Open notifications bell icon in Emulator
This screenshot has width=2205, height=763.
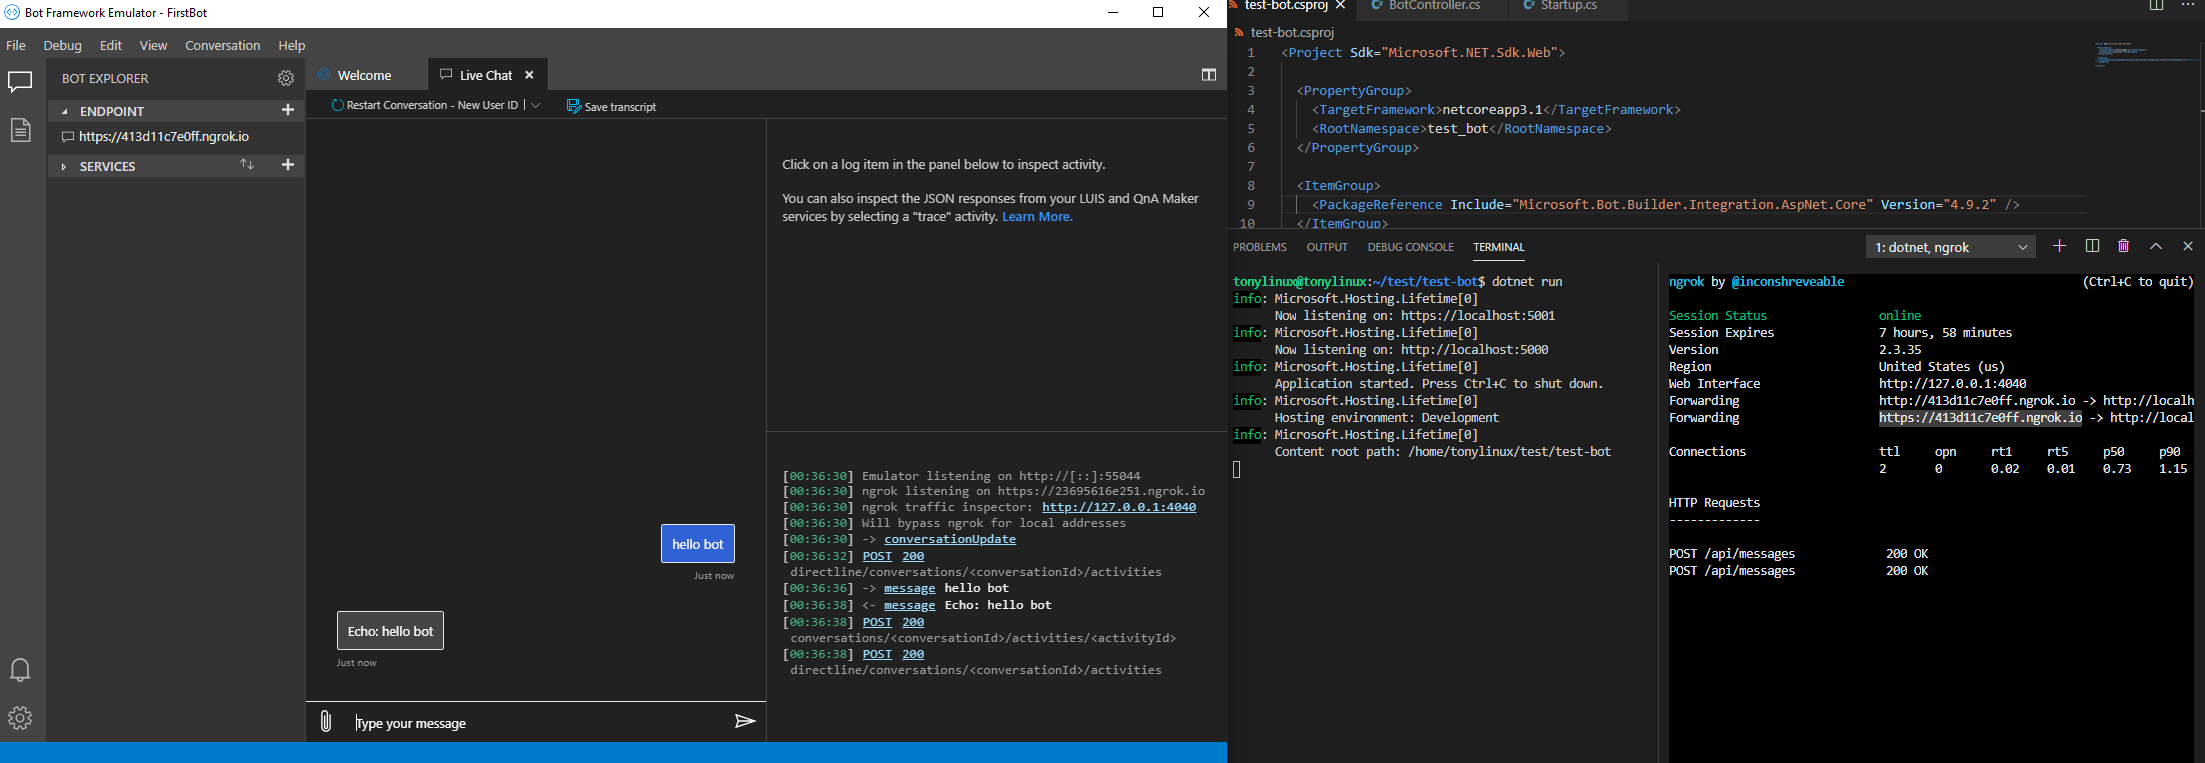20,670
